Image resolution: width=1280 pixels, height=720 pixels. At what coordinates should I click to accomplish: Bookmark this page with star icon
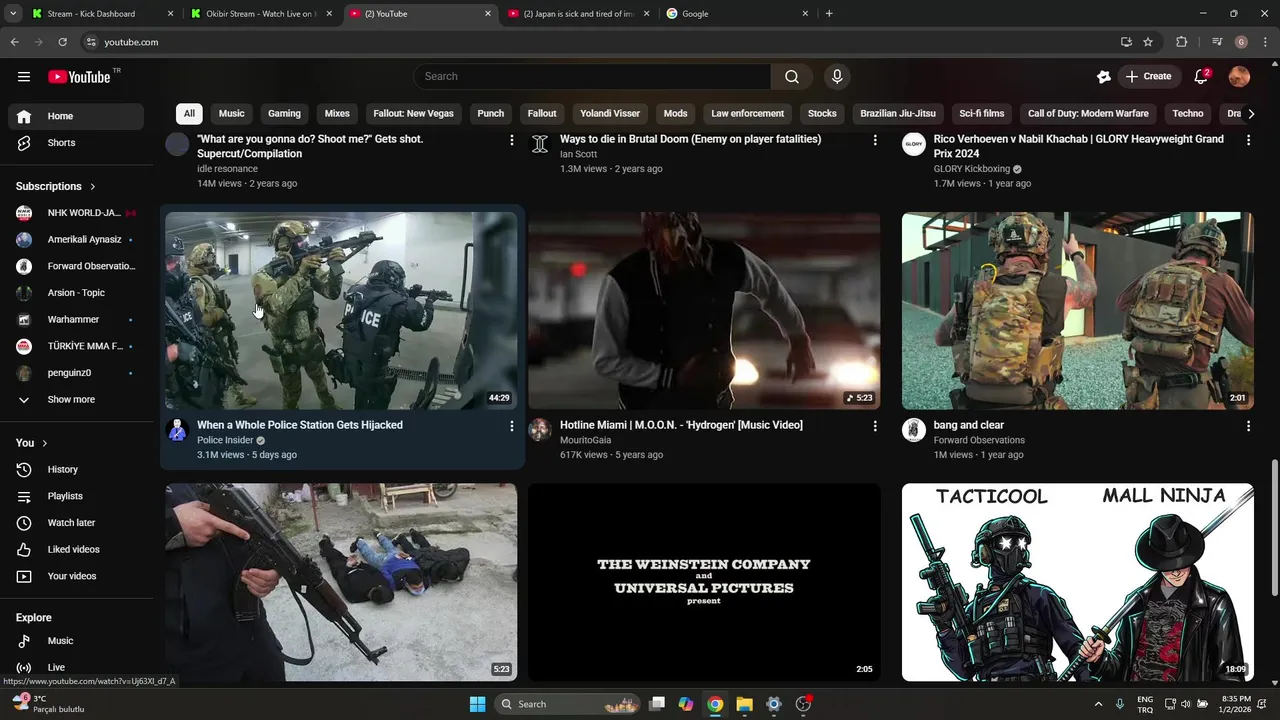click(x=1148, y=42)
